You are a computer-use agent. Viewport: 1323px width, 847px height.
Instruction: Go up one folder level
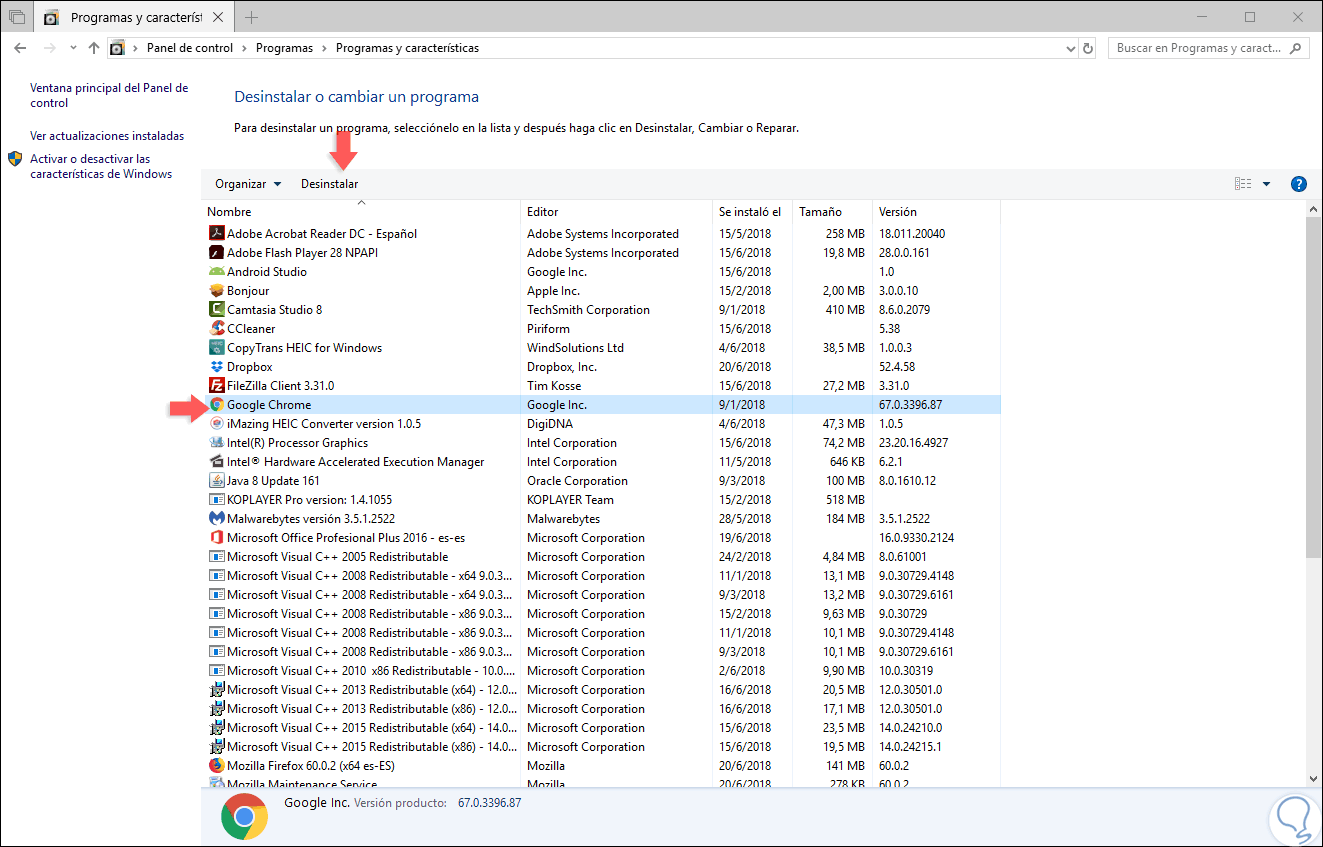pyautogui.click(x=94, y=48)
